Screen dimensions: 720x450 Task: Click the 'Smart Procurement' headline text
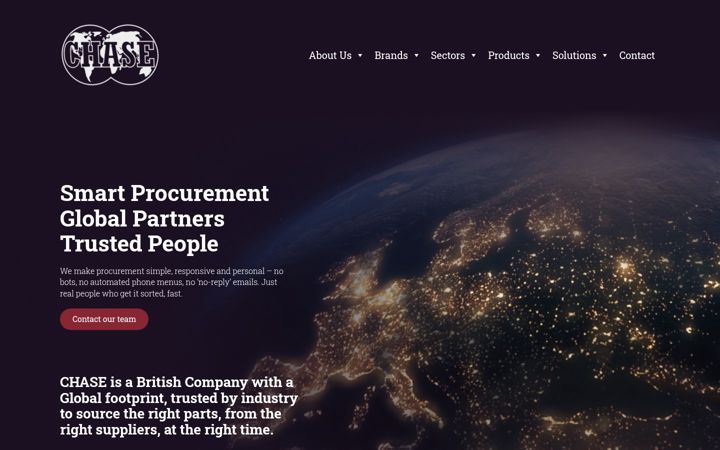[164, 193]
